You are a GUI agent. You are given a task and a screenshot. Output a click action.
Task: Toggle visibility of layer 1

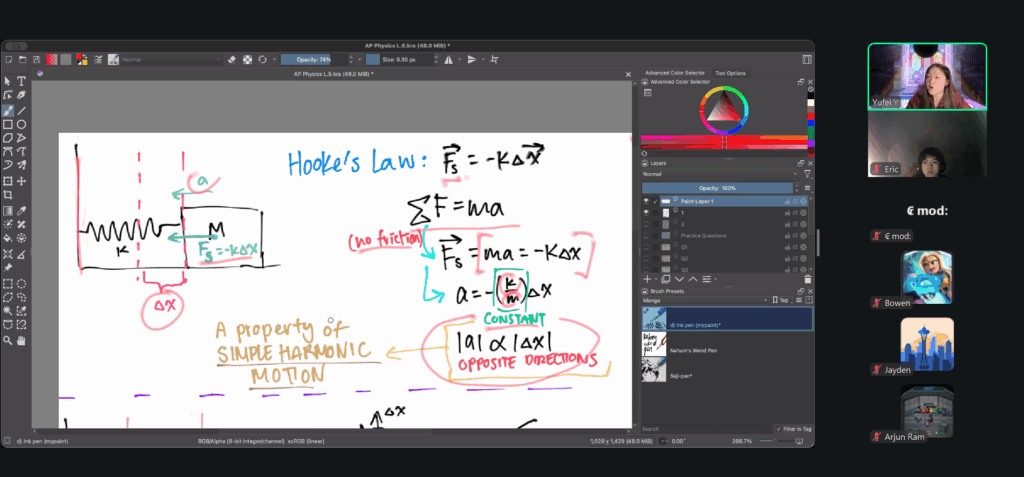pyautogui.click(x=646, y=213)
